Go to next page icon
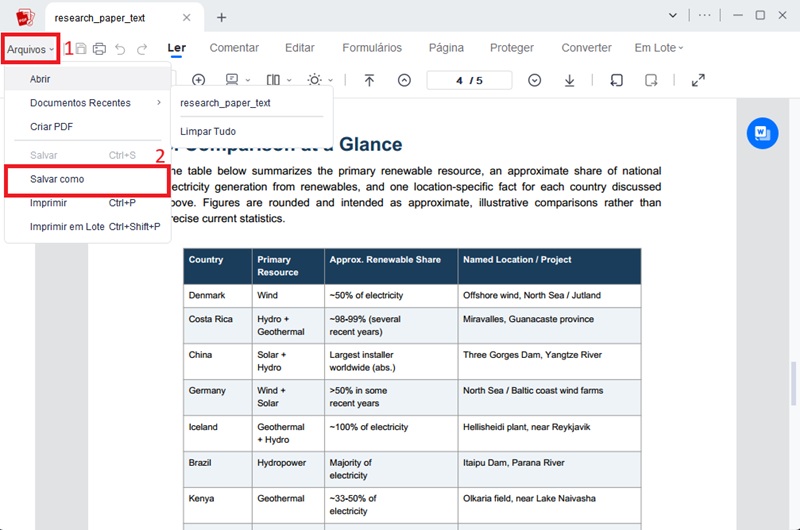Viewport: 800px width, 530px height. pos(534,80)
